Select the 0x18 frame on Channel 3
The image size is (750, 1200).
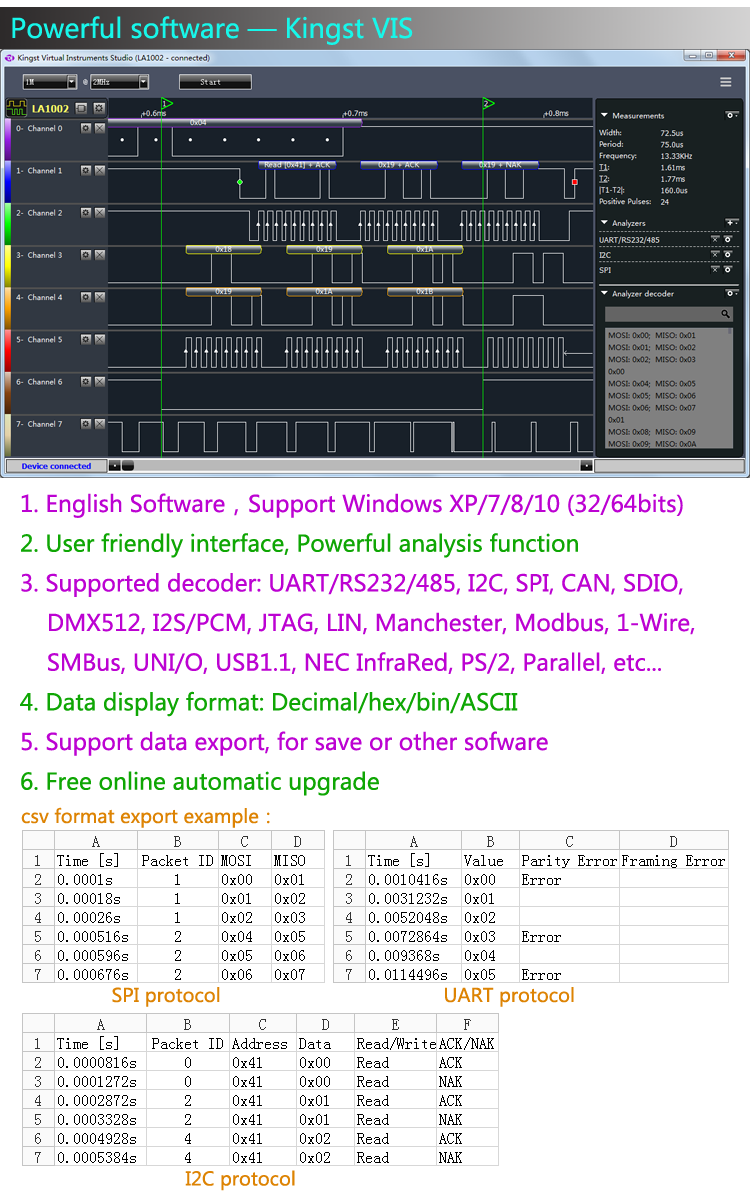[x=223, y=249]
